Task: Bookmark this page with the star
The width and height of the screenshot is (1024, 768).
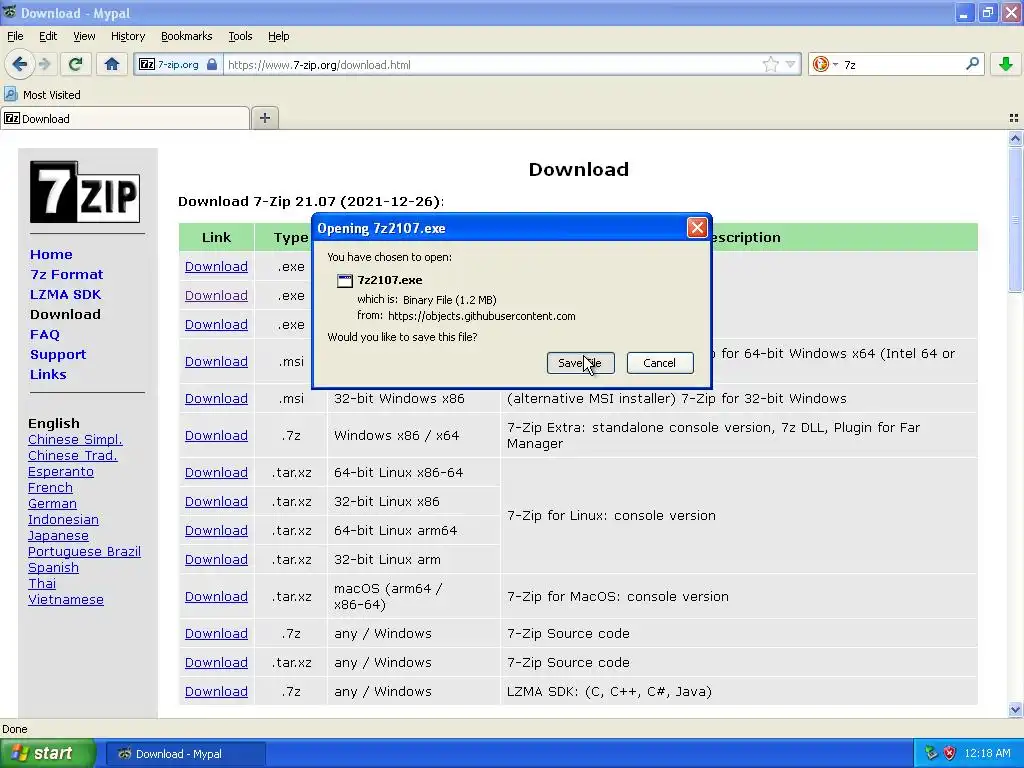Action: 771,64
